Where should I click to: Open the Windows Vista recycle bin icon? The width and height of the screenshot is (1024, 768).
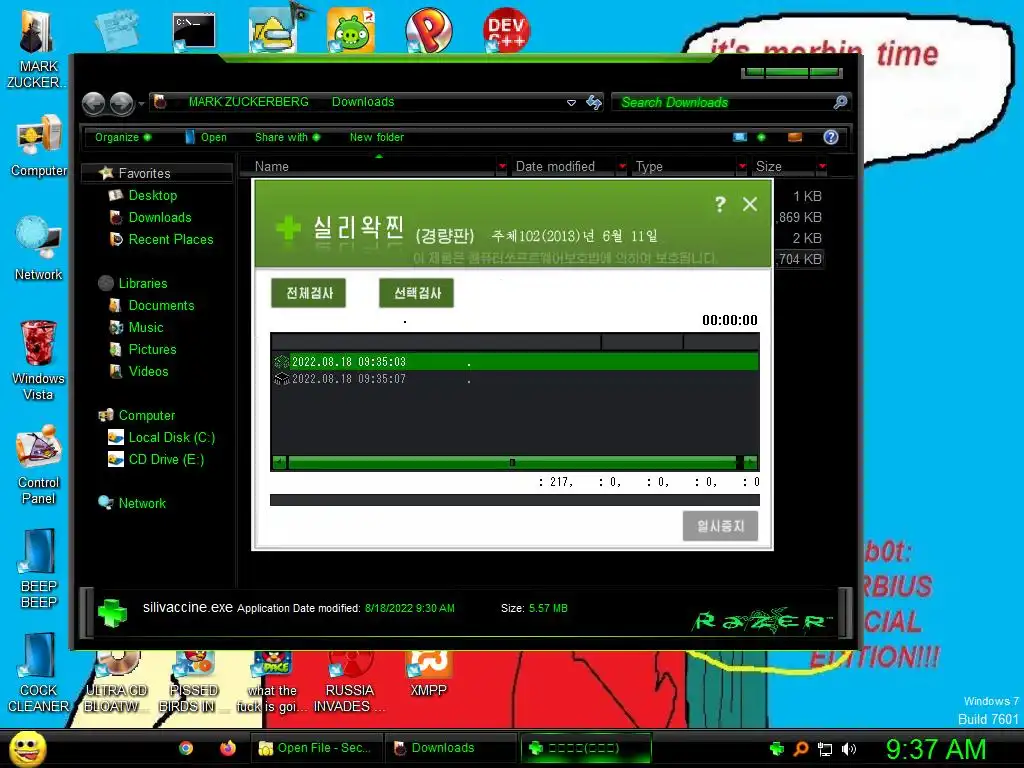click(x=39, y=359)
